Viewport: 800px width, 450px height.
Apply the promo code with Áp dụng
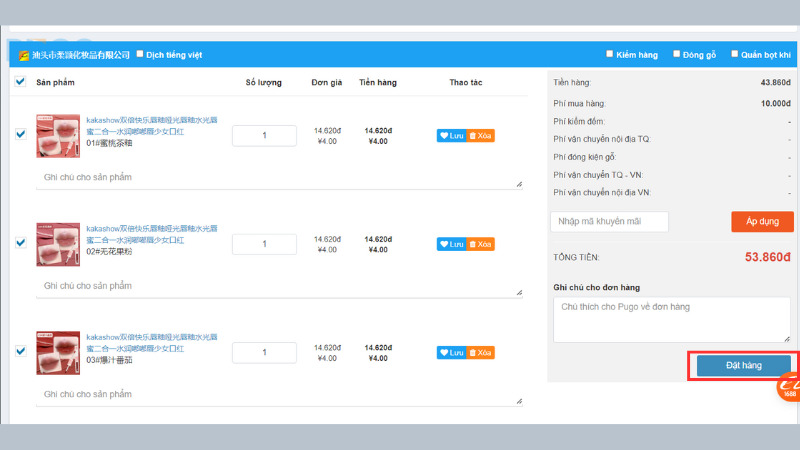pos(762,221)
